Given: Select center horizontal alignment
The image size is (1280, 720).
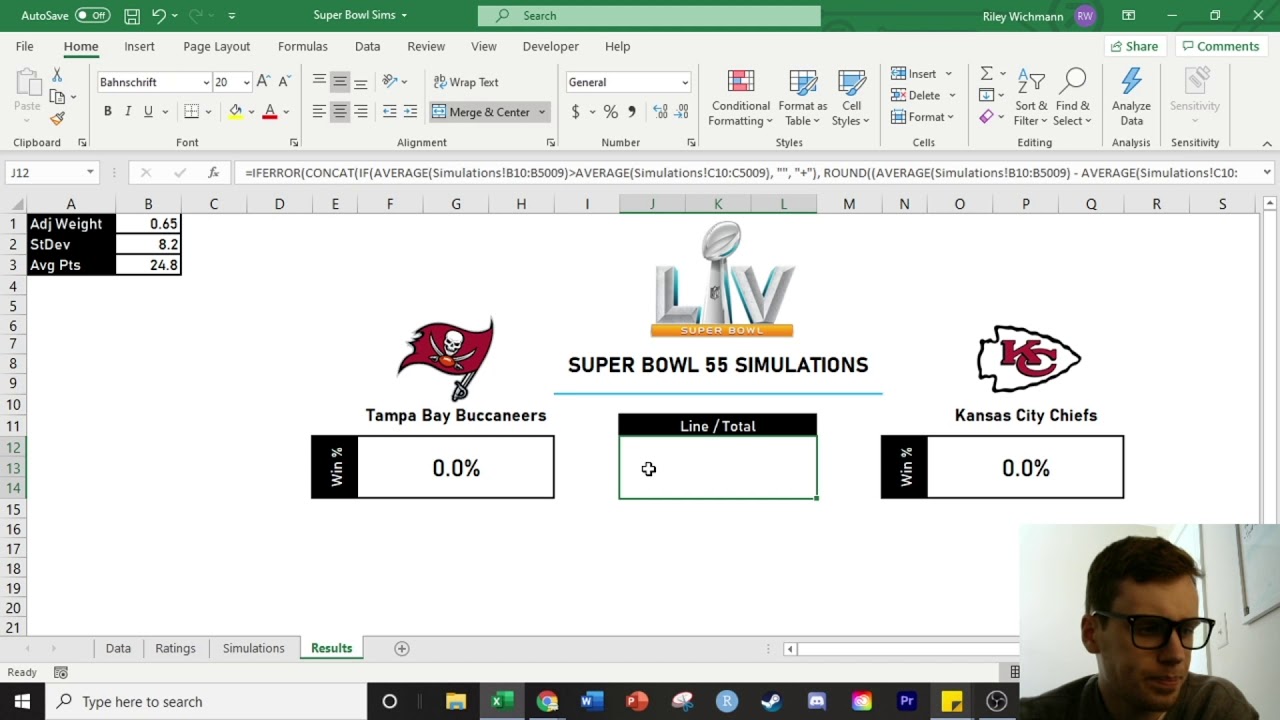Looking at the screenshot, I should click(340, 112).
